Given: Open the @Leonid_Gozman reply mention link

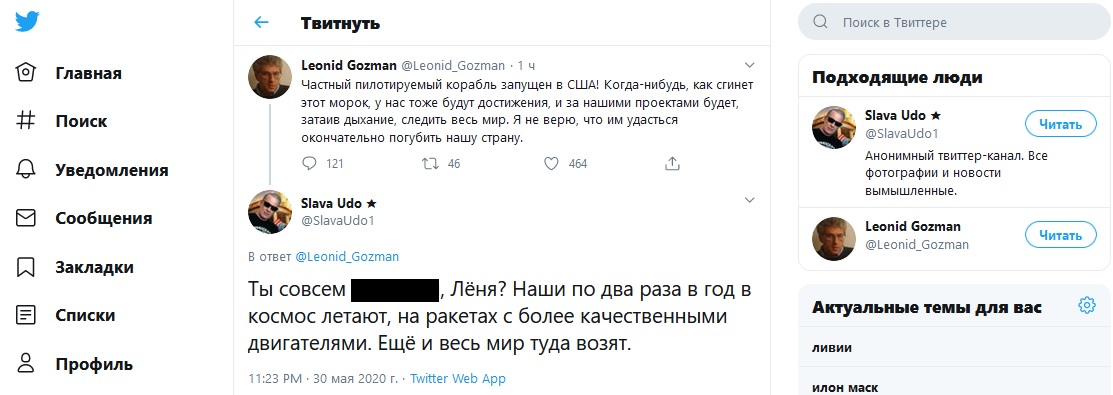Looking at the screenshot, I should click(x=347, y=256).
